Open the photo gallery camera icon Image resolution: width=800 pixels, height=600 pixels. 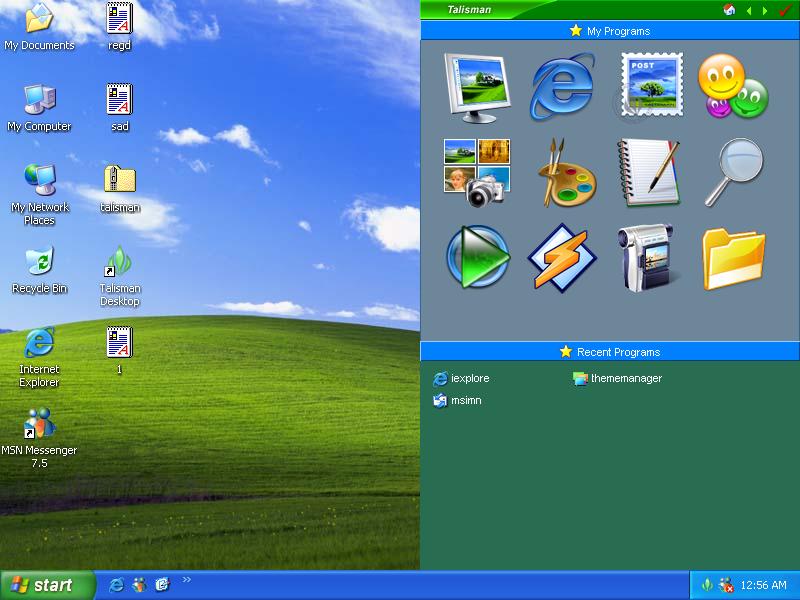[x=477, y=172]
